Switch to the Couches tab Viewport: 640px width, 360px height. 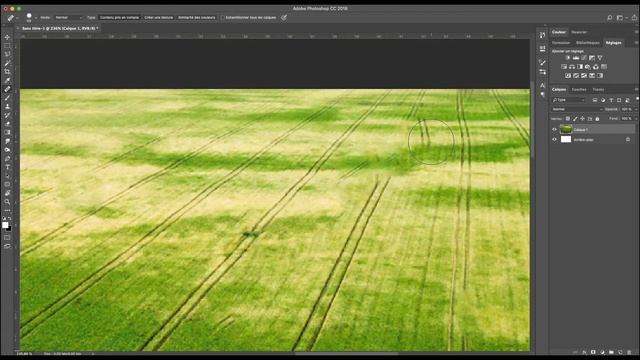[x=579, y=89]
